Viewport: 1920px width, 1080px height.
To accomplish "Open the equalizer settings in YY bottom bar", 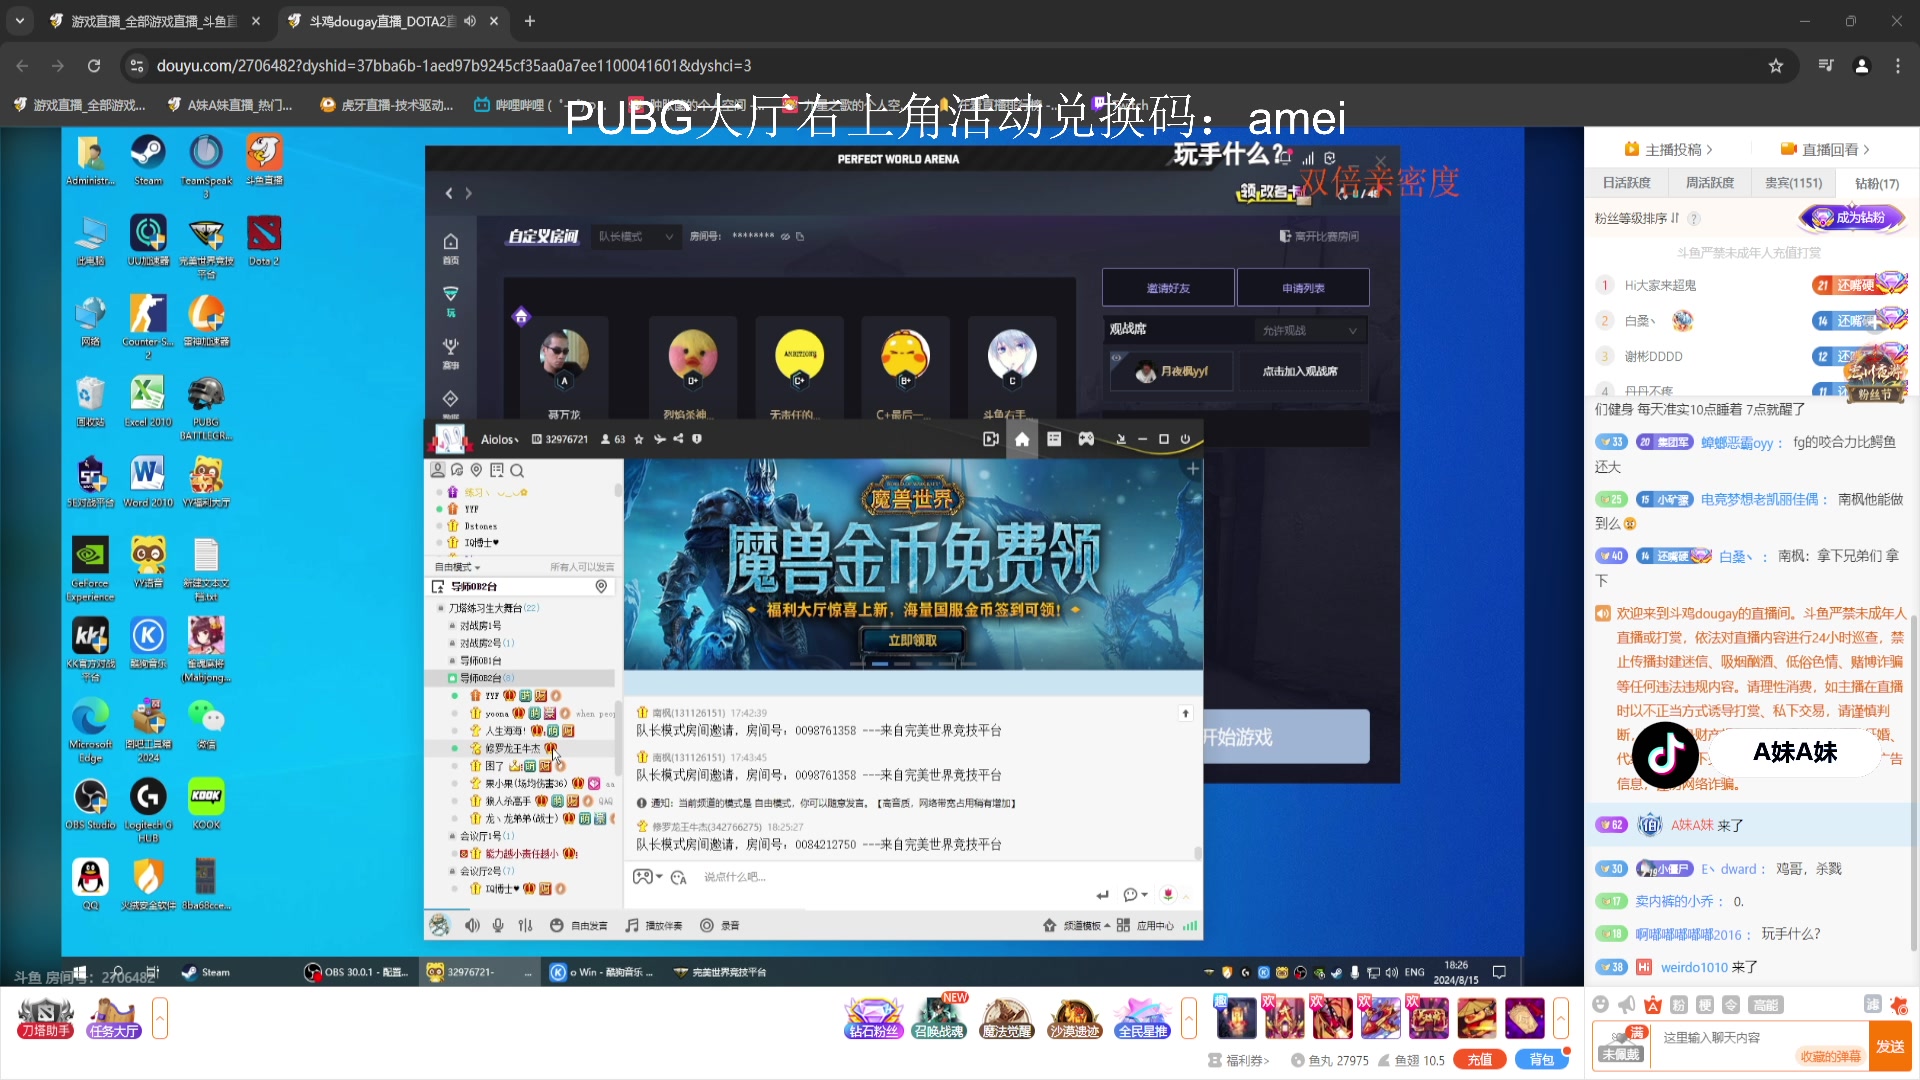I will pos(526,926).
